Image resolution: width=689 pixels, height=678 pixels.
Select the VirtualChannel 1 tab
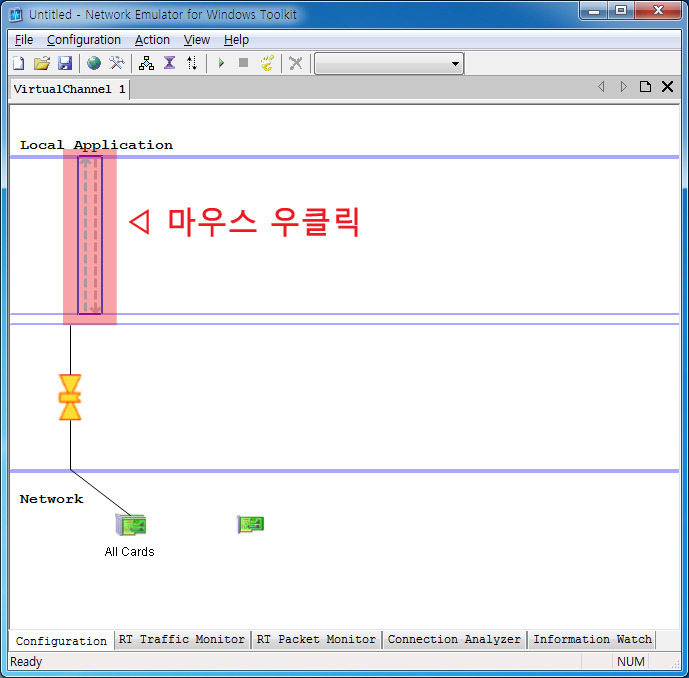(x=69, y=89)
